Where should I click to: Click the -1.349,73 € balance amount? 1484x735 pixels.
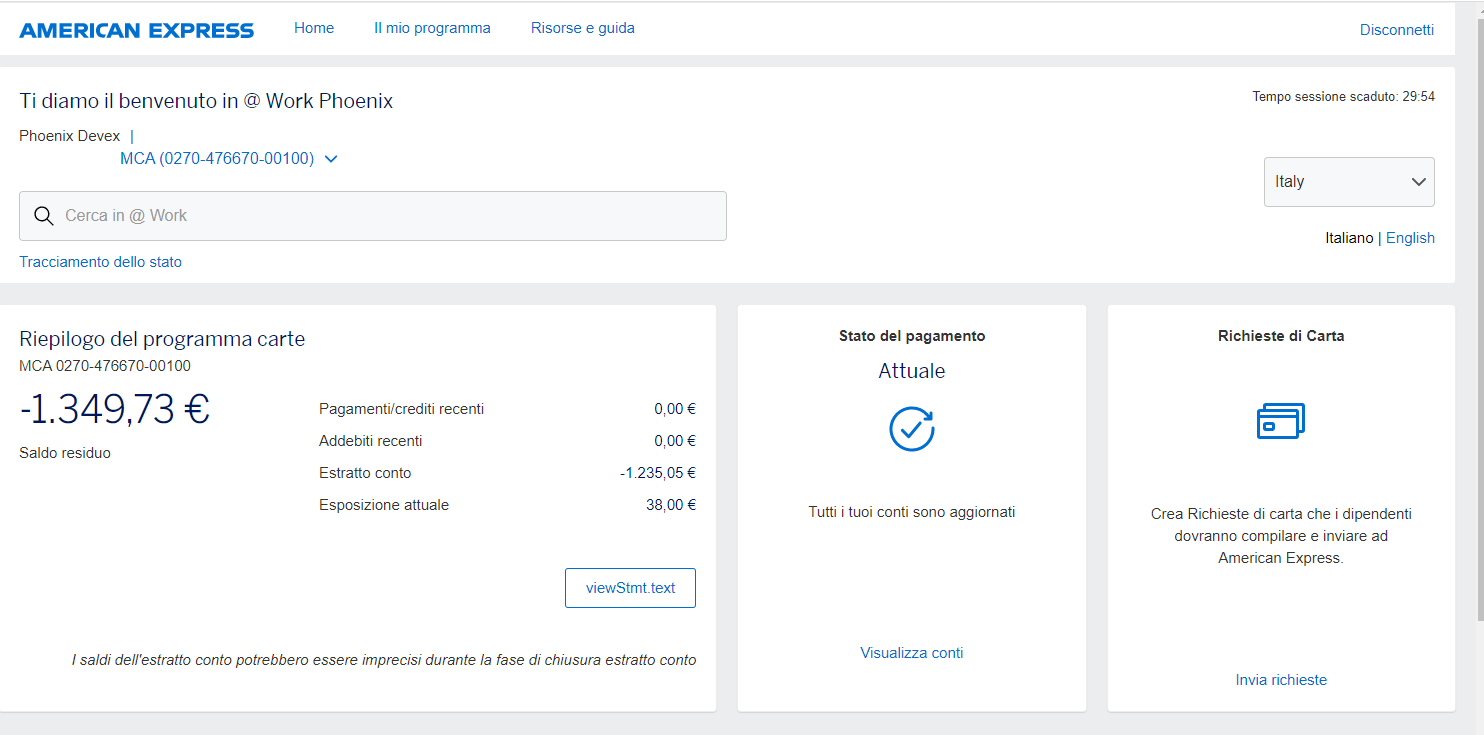click(x=115, y=409)
